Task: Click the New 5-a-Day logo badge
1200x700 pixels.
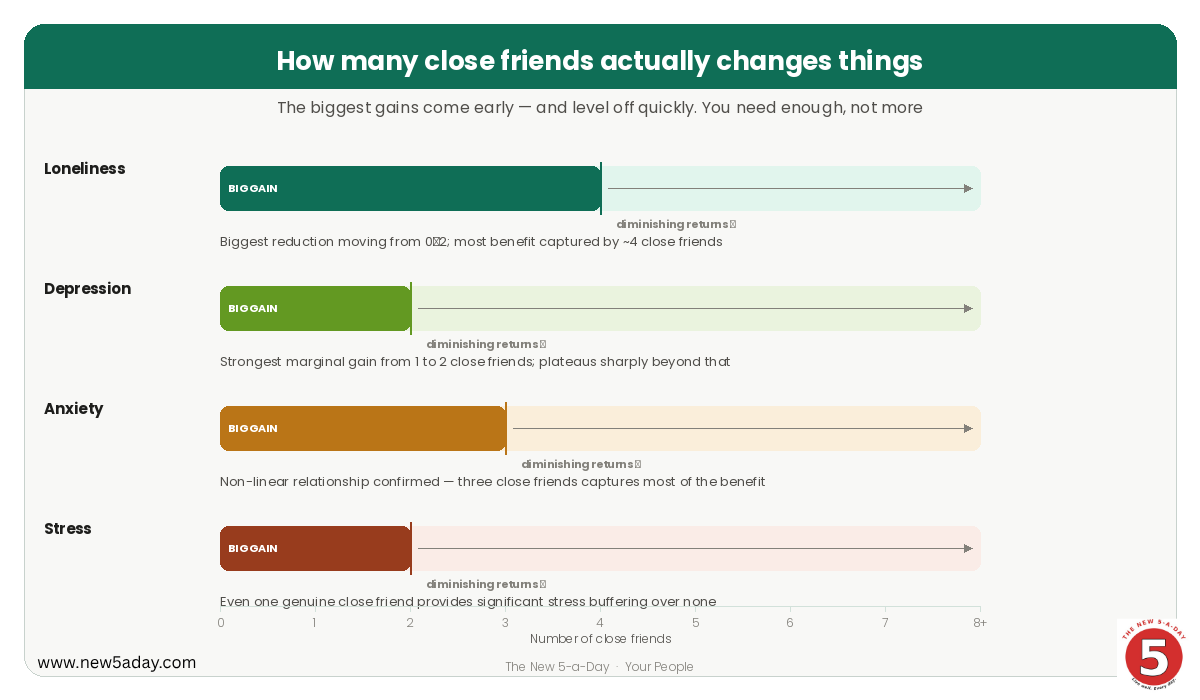Action: (x=1153, y=654)
